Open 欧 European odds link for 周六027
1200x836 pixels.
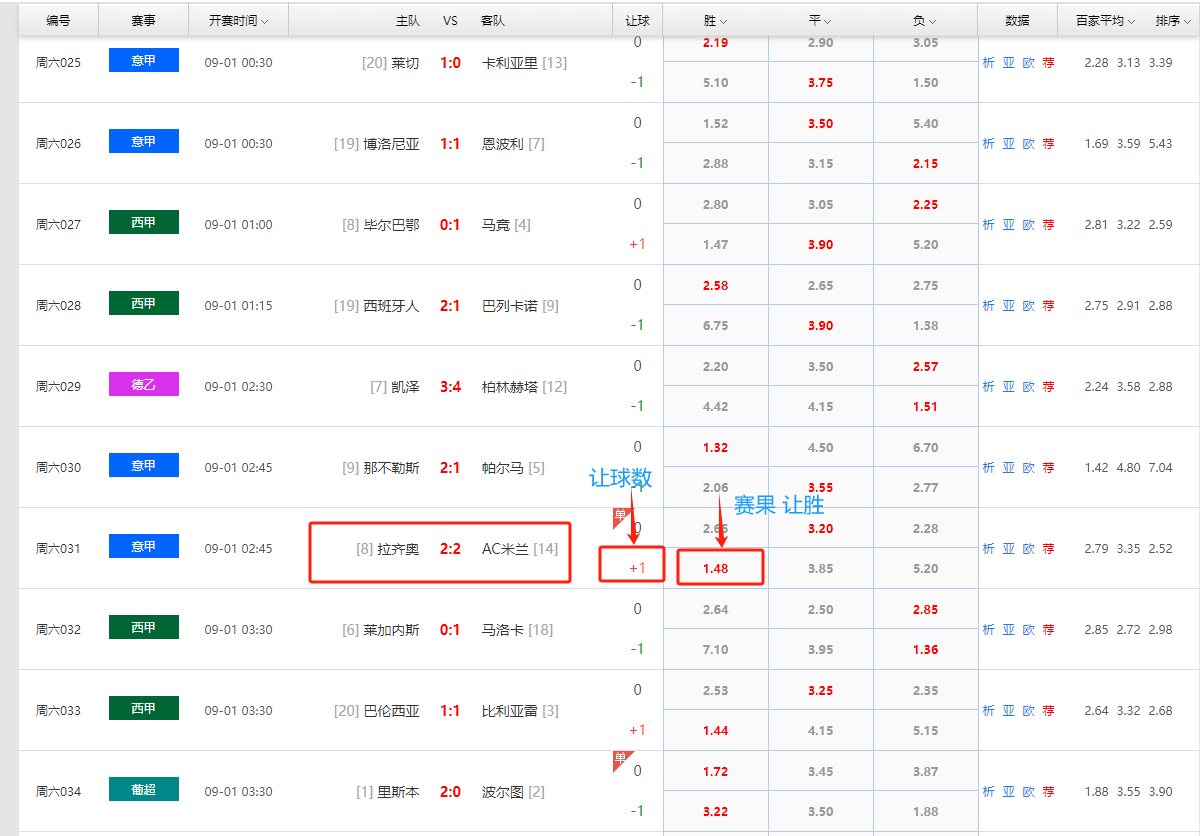point(1028,224)
